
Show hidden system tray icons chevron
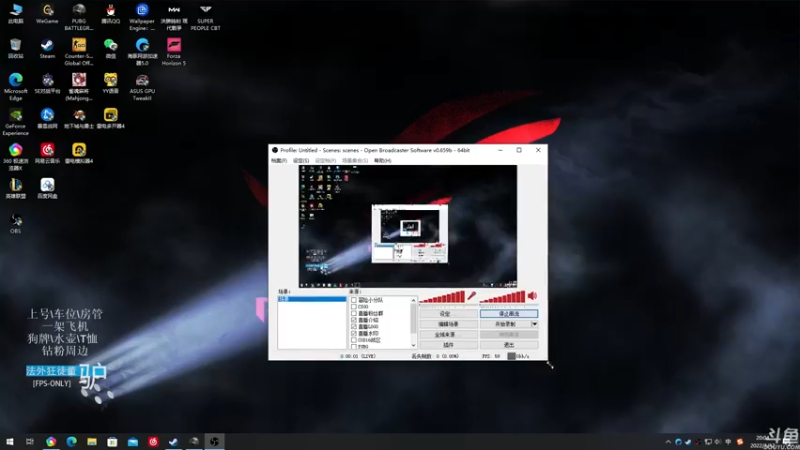click(x=668, y=442)
